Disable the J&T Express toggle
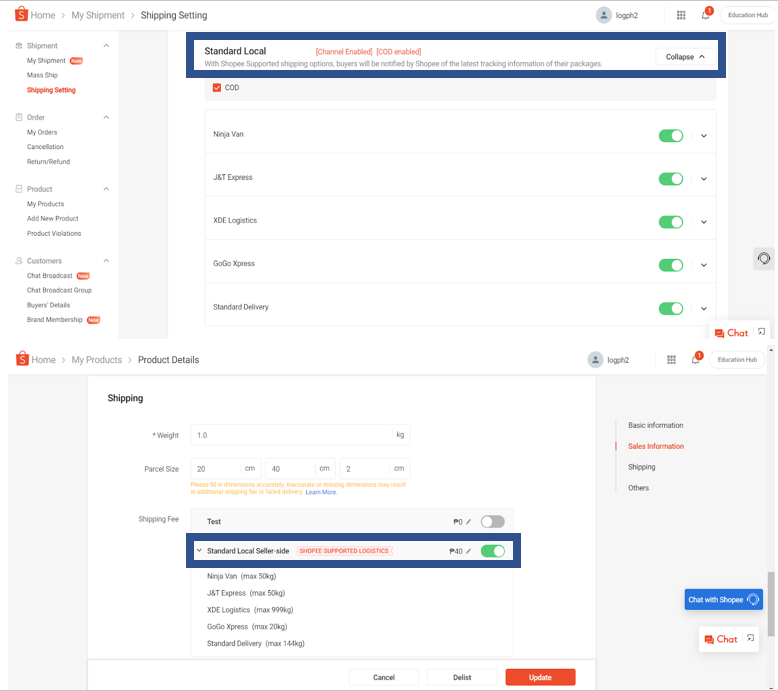 [671, 179]
